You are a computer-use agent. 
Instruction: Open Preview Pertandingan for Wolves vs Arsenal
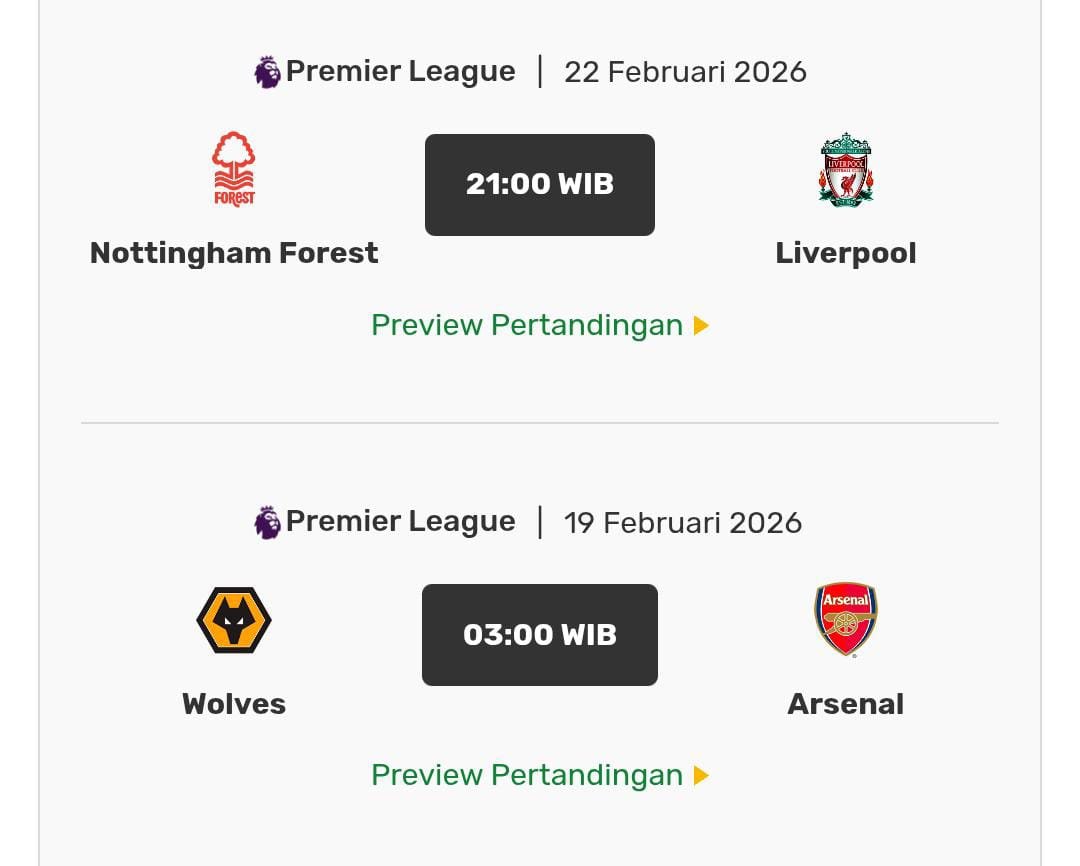pos(526,775)
